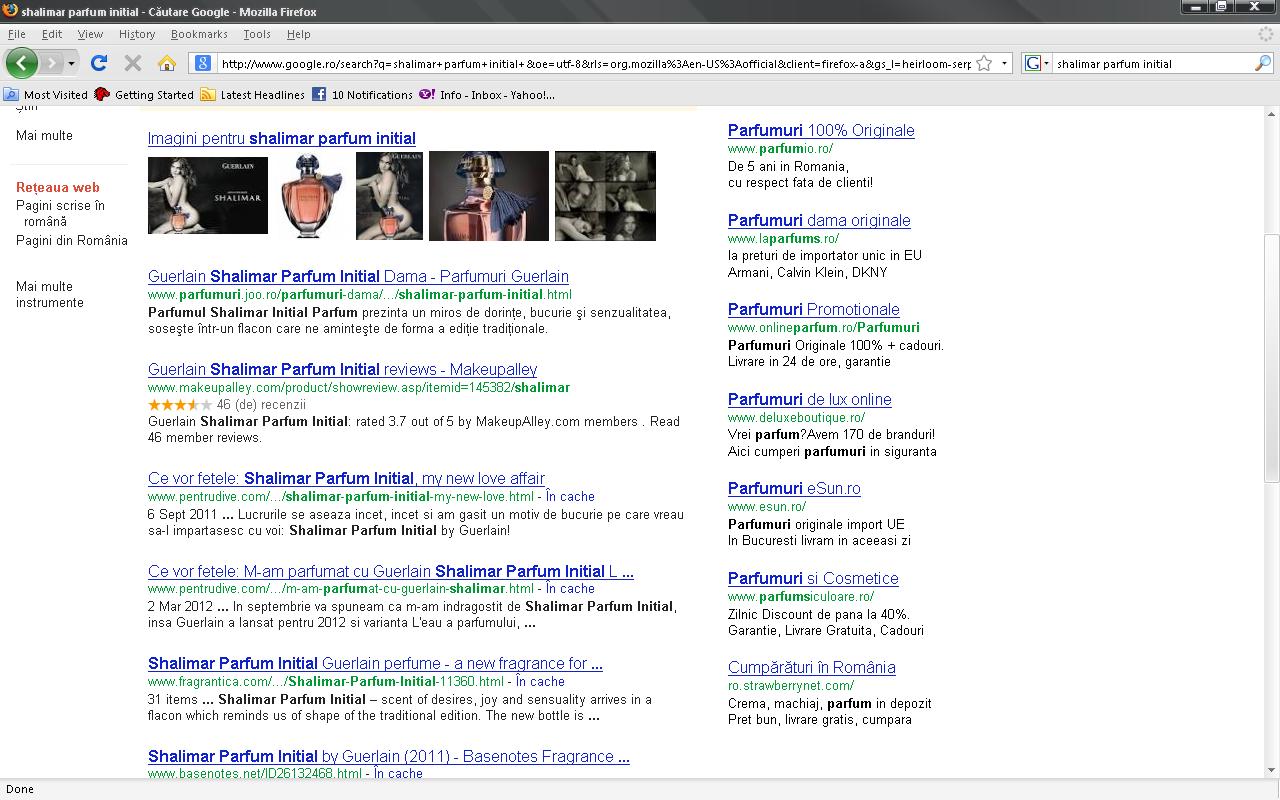Open the Latest Headlines feed bookmark
This screenshot has height=800, width=1280.
253,95
